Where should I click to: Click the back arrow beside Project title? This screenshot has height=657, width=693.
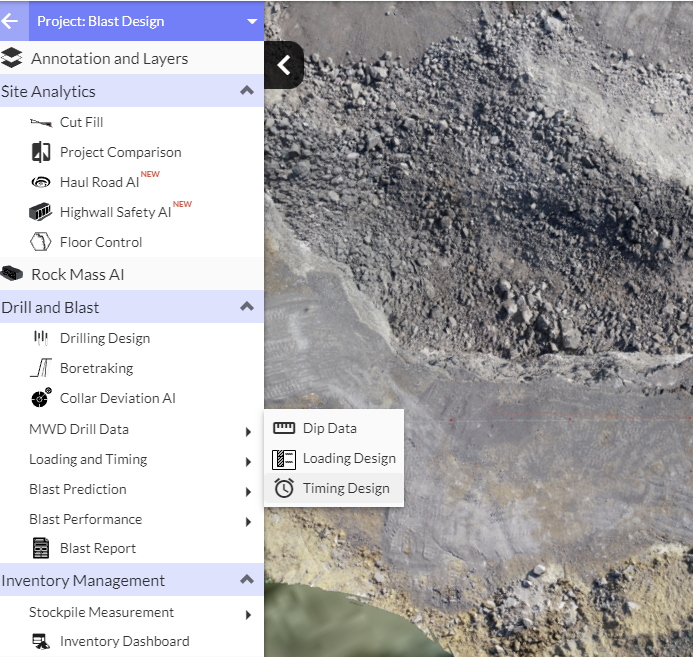pos(11,21)
